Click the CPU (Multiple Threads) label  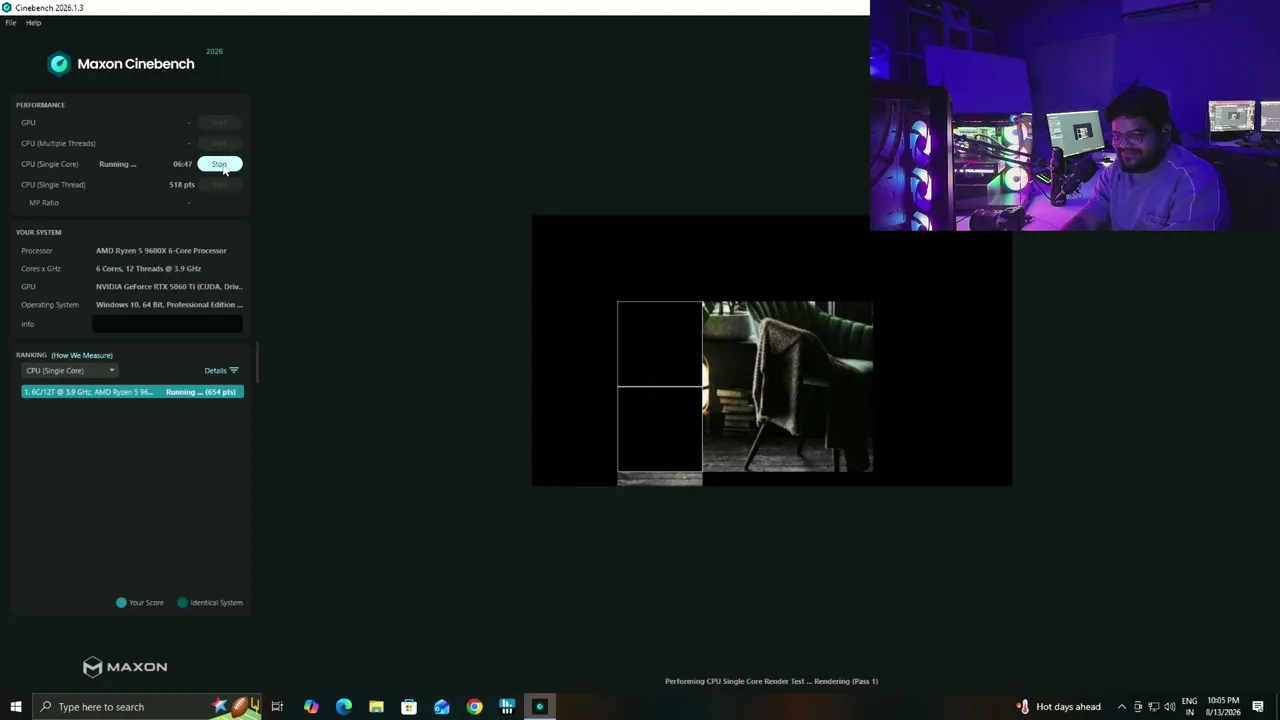(58, 144)
